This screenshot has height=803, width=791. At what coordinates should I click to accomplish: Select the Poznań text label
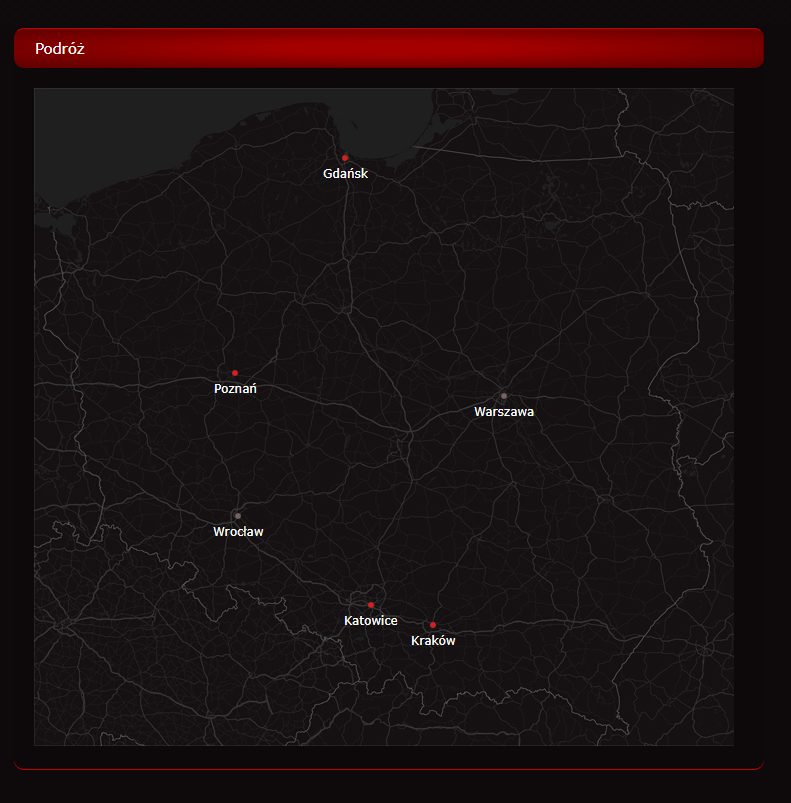click(x=235, y=389)
